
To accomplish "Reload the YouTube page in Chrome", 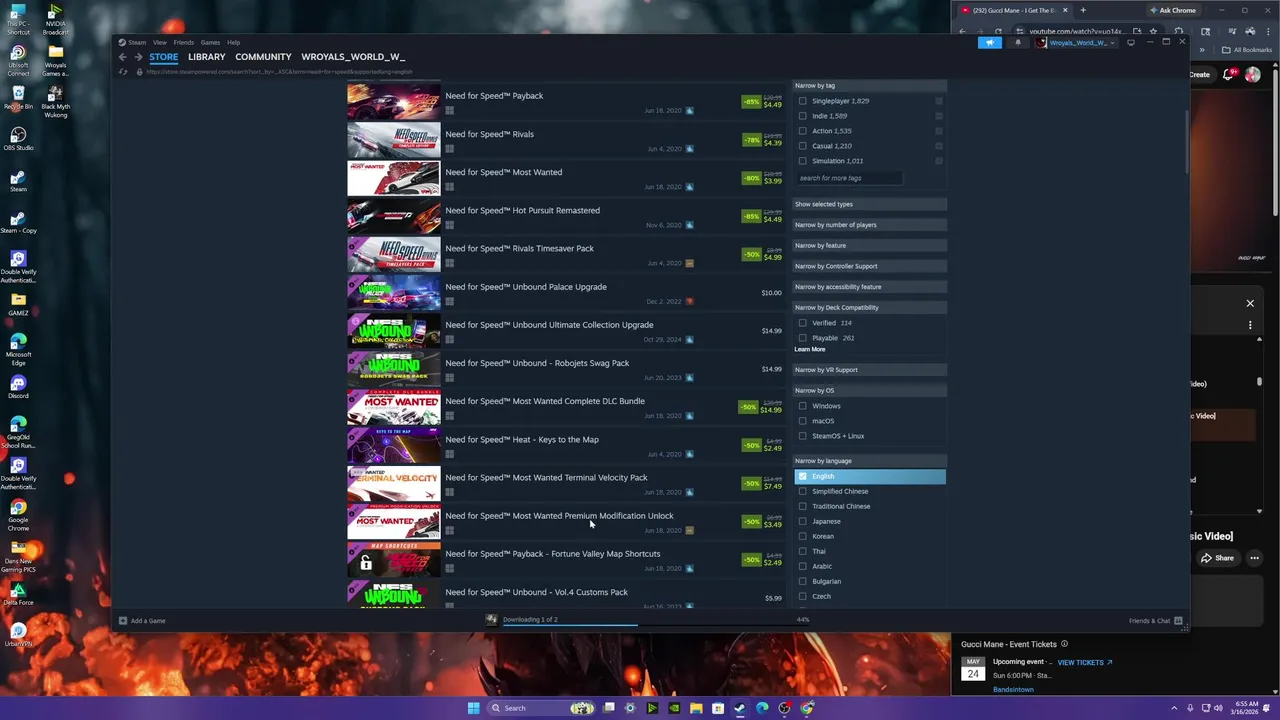I will (998, 31).
